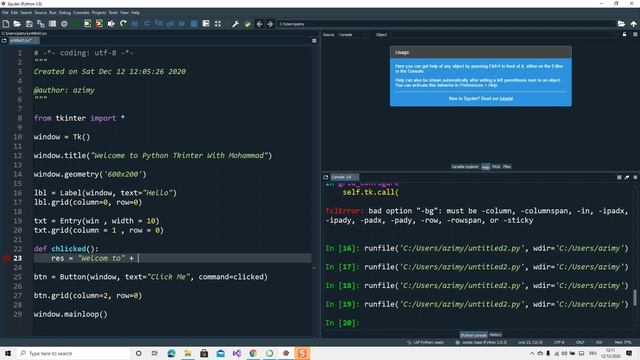Open the File menu
The image size is (640, 360).
[5, 13]
